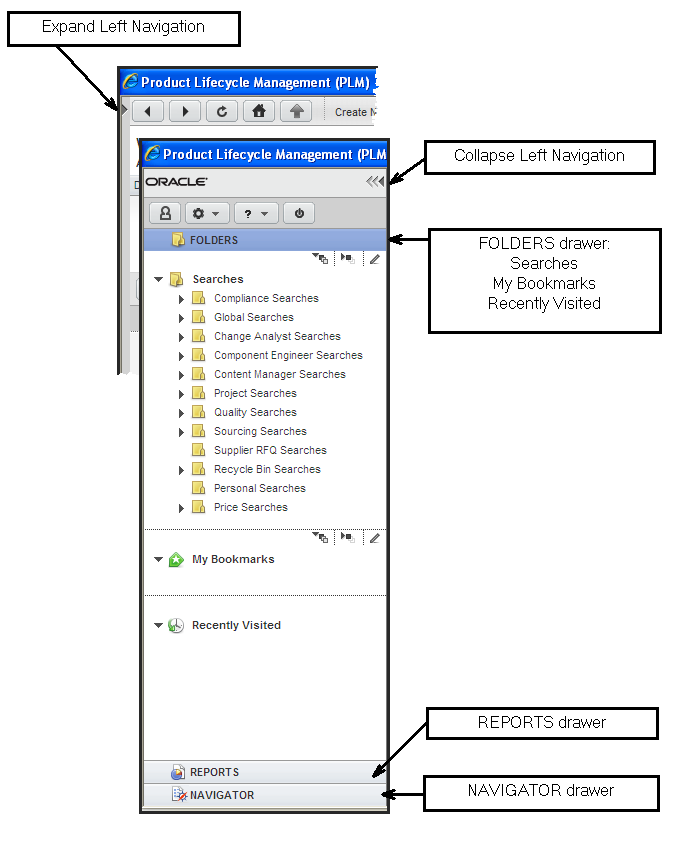684x860 pixels.
Task: Expand Content Manager Searches folder
Action: click(x=182, y=376)
